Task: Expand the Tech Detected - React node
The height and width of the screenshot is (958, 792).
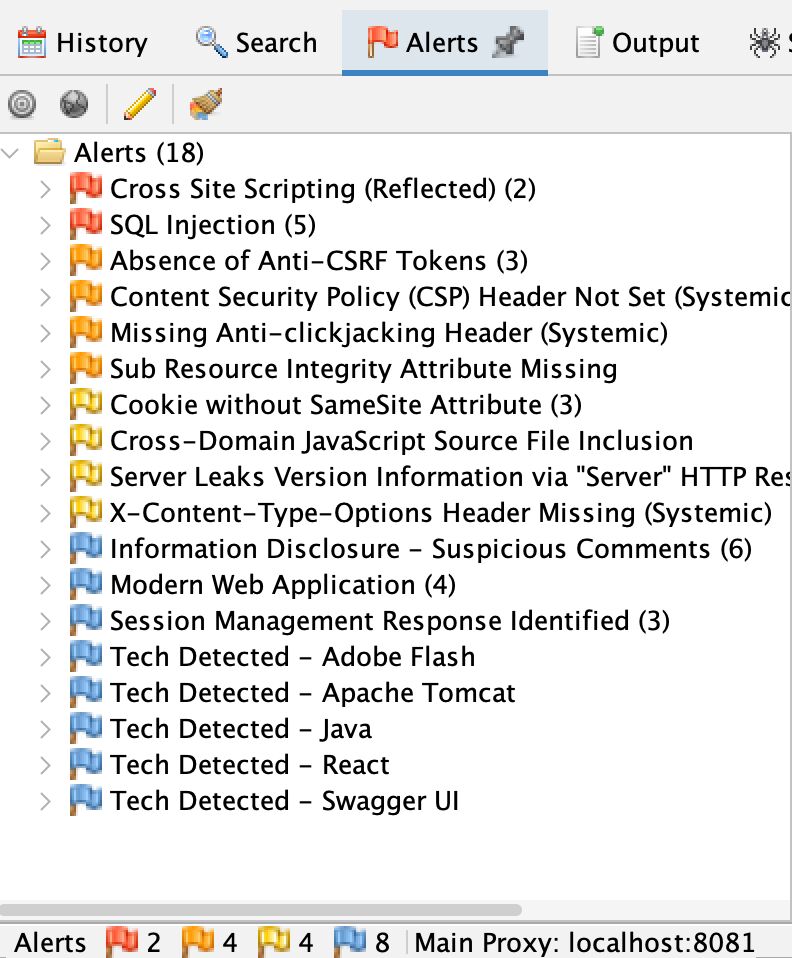Action: [45, 765]
